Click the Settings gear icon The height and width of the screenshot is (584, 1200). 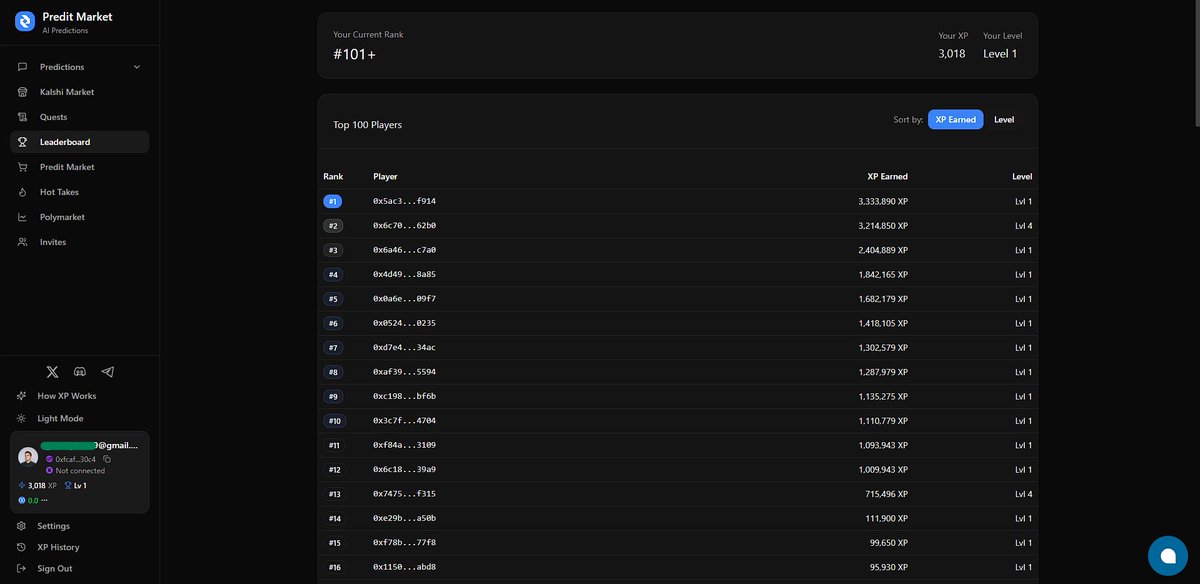point(22,526)
